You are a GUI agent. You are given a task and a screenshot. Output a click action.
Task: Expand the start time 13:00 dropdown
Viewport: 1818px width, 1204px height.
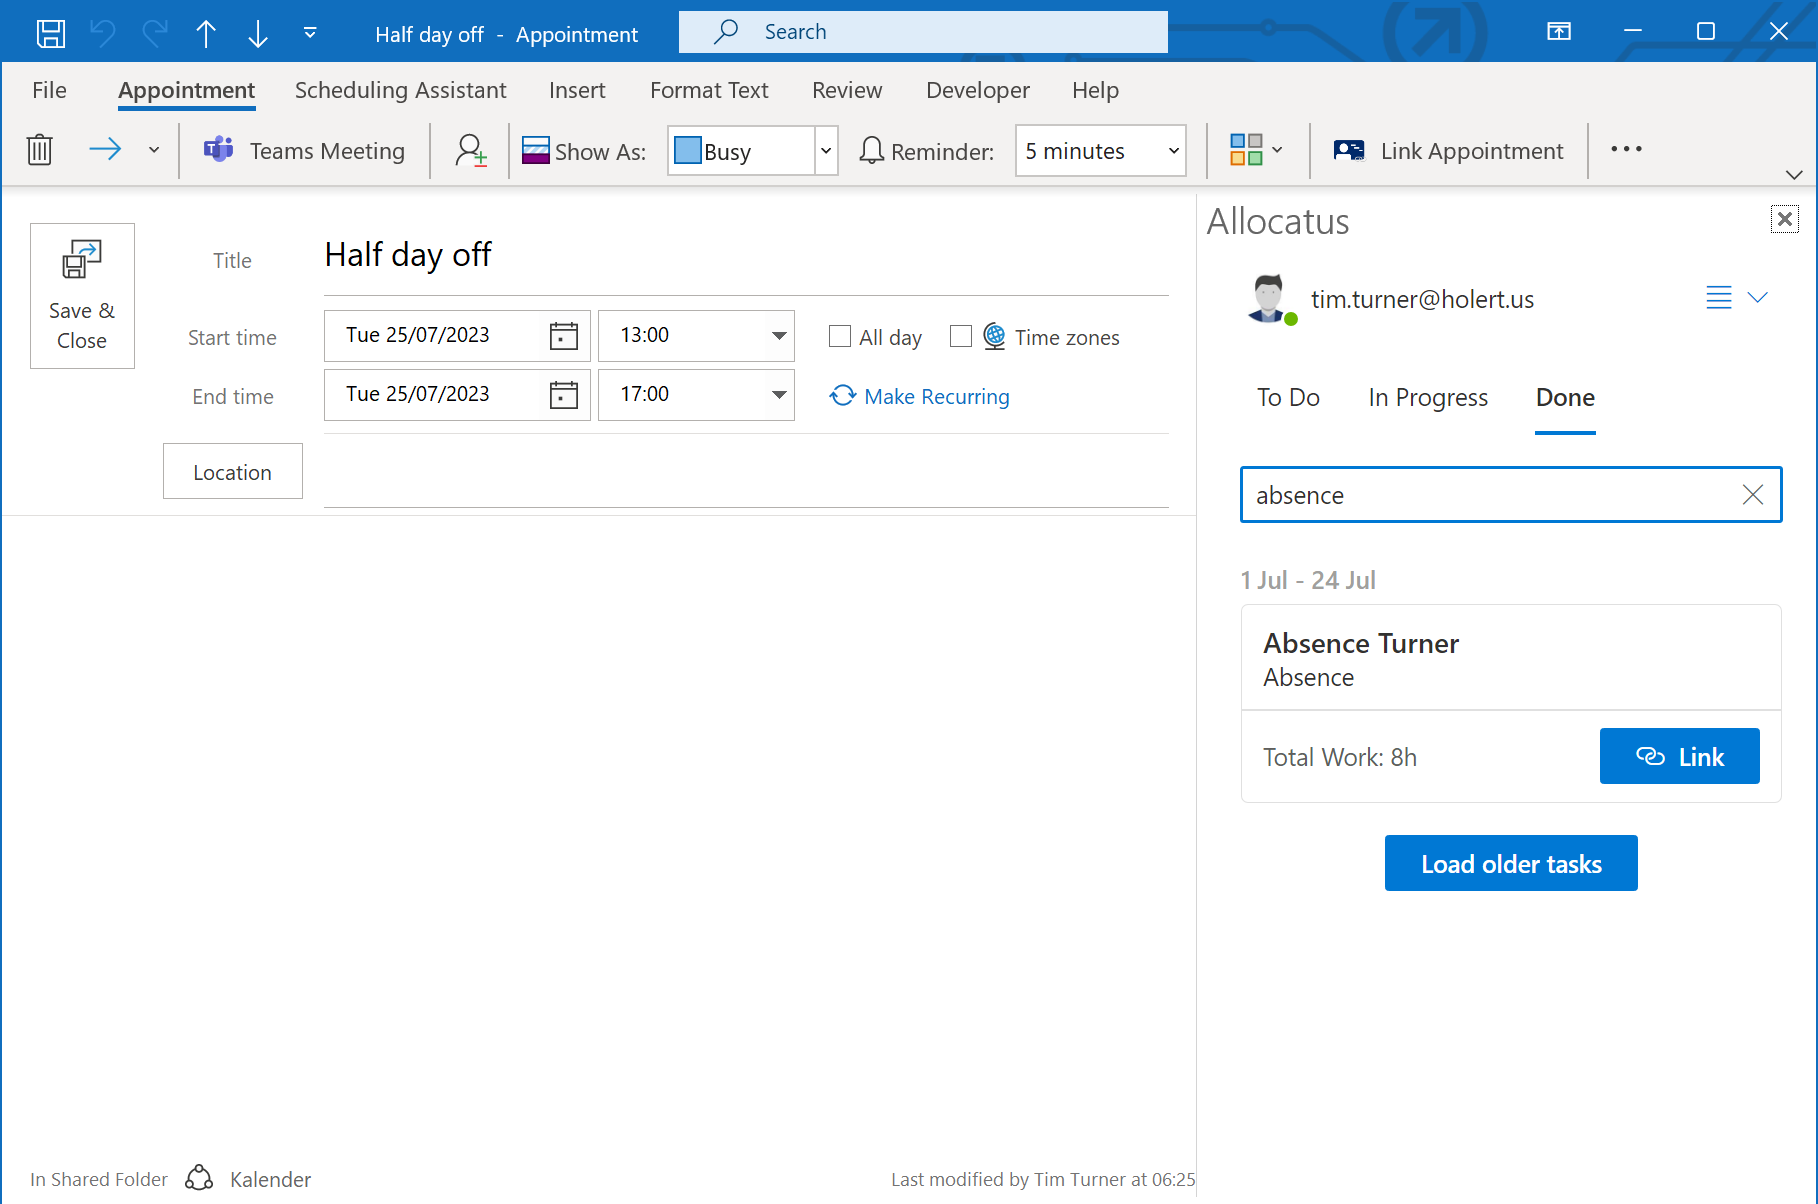(x=778, y=336)
